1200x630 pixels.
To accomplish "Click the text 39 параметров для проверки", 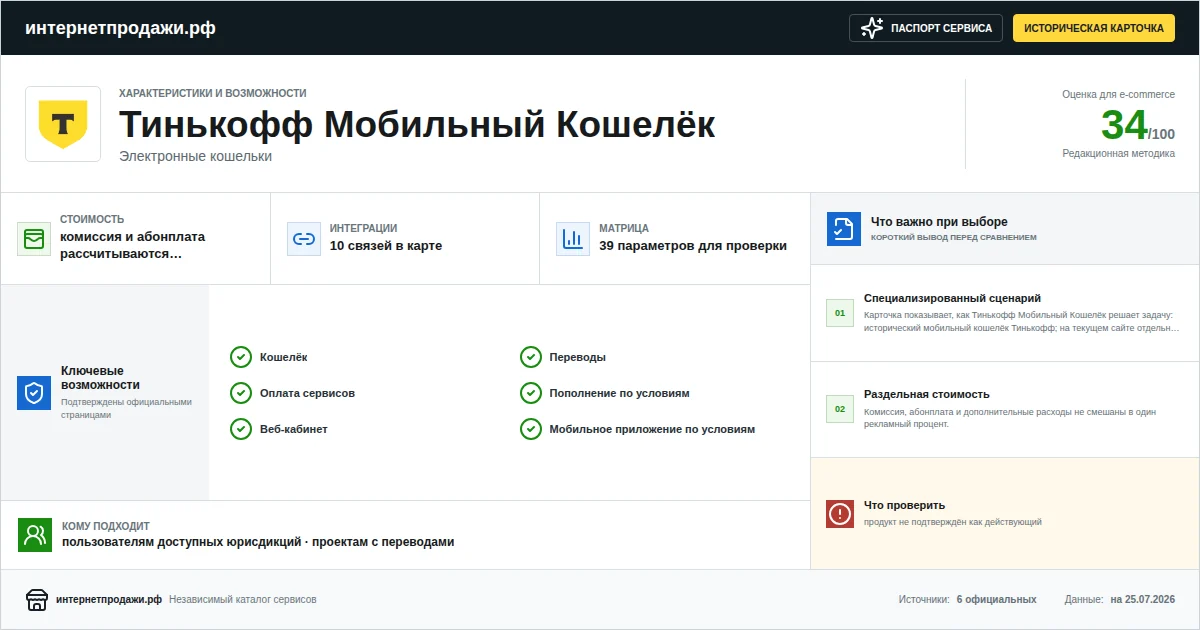I will pyautogui.click(x=693, y=246).
